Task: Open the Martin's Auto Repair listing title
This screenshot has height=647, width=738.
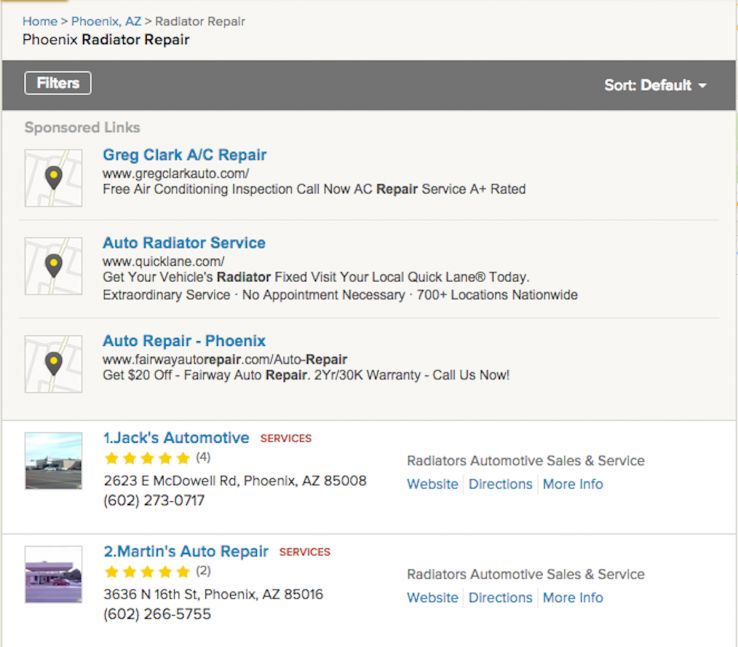Action: pos(186,552)
